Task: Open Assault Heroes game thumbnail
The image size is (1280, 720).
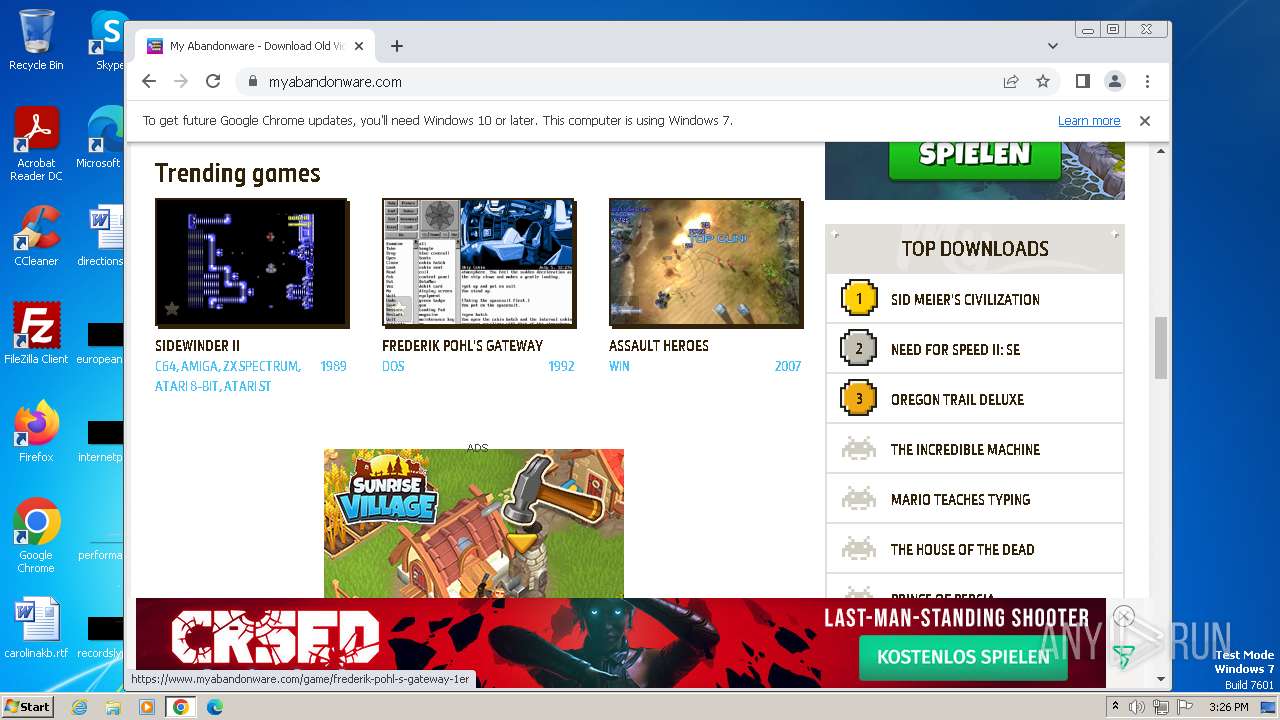Action: point(706,263)
